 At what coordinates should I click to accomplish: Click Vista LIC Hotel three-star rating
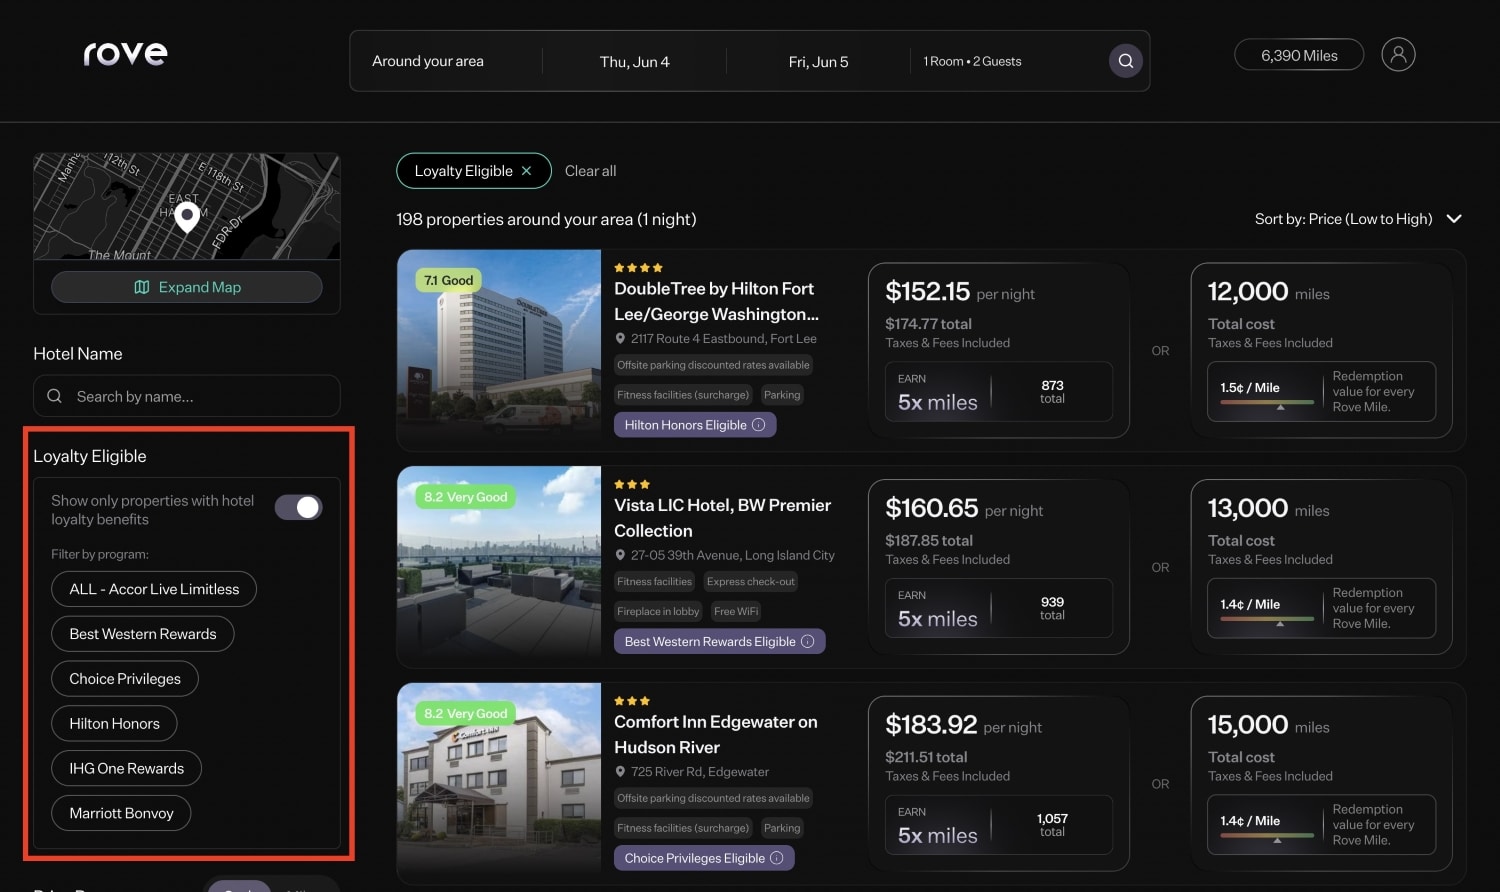(632, 484)
